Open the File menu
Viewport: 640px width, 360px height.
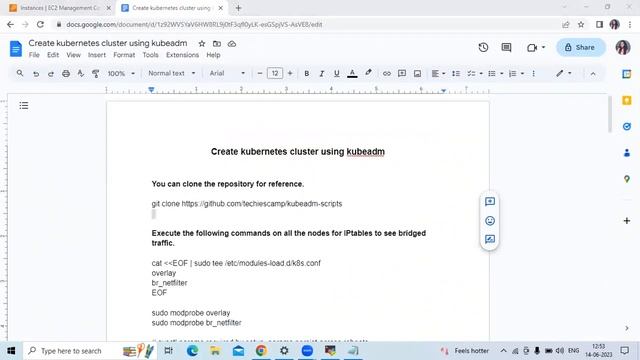(34, 55)
